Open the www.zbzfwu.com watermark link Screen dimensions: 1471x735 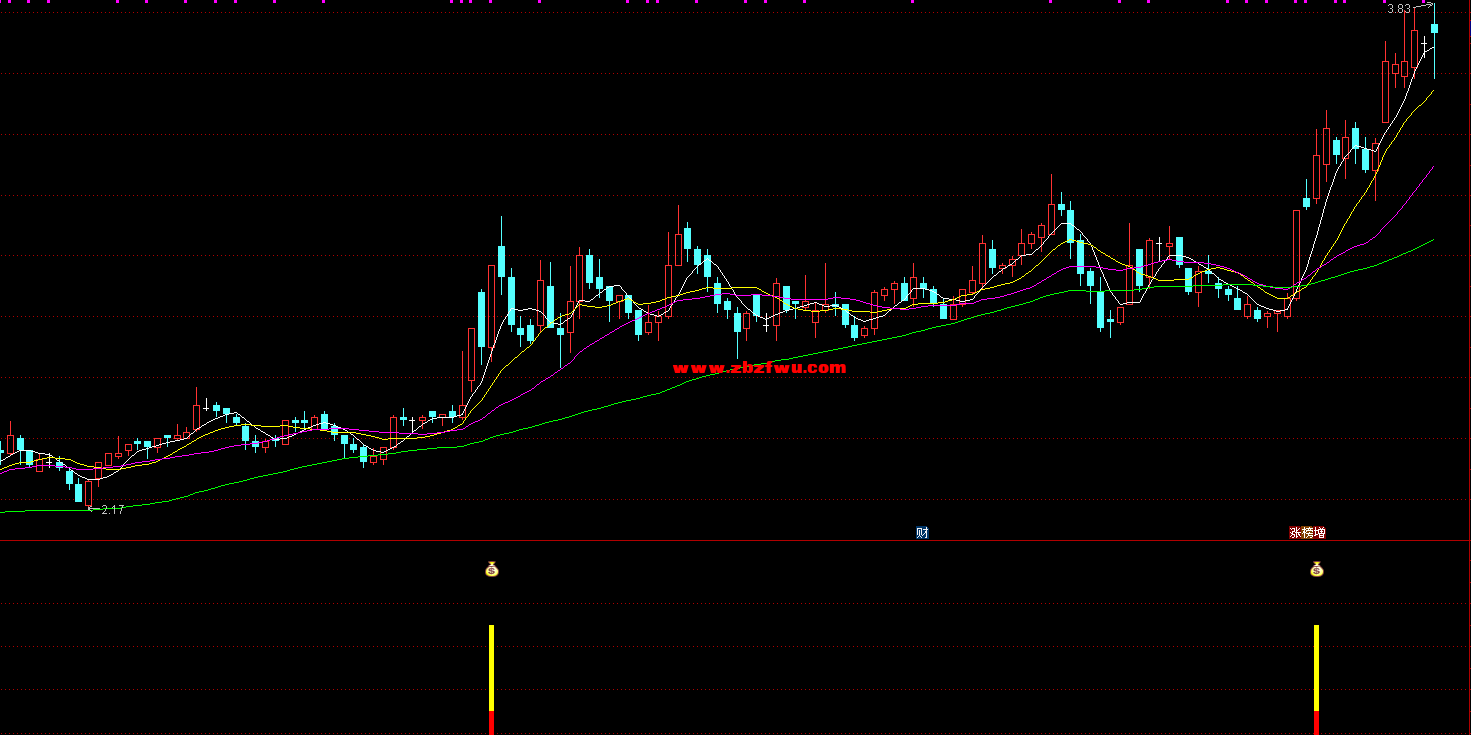pyautogui.click(x=759, y=368)
